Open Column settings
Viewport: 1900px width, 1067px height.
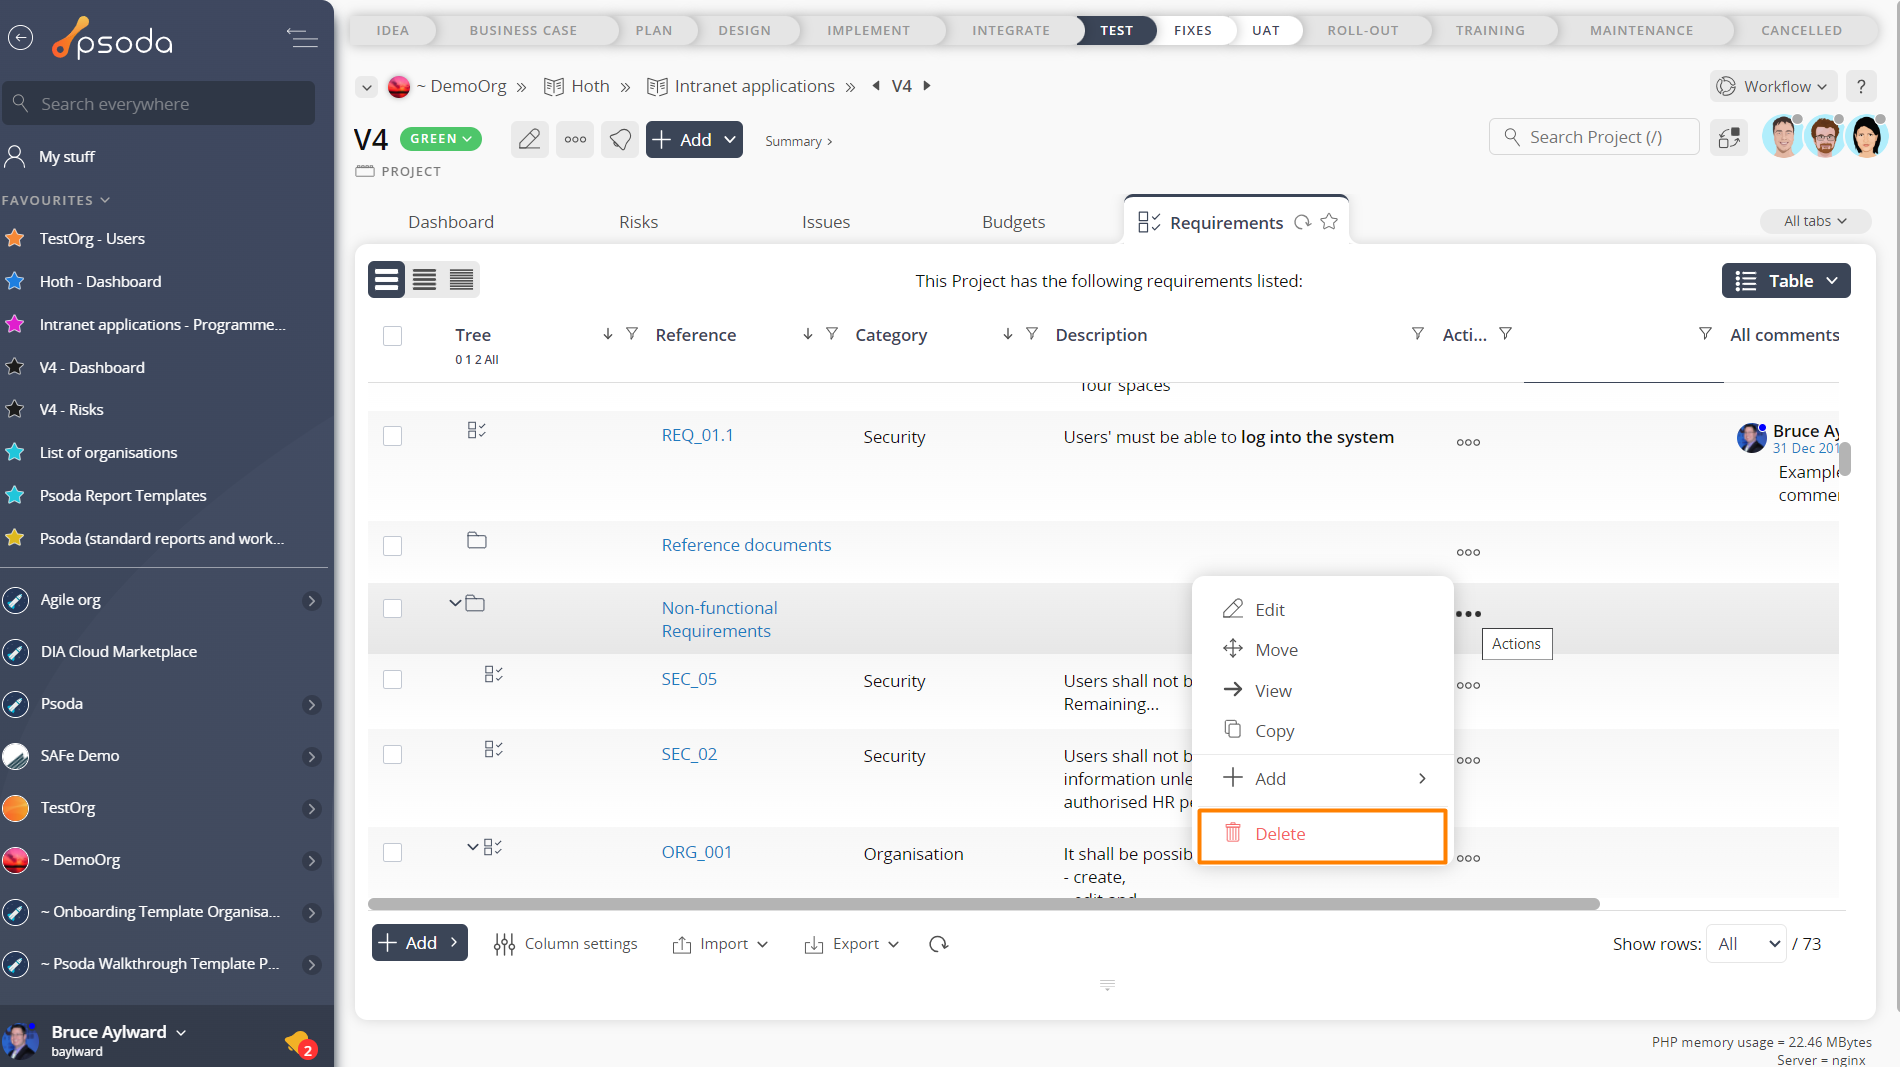[565, 944]
